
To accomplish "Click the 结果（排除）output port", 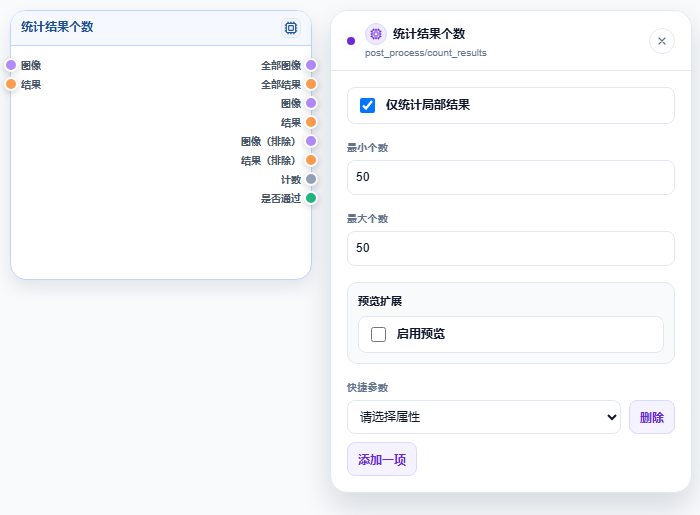I will coord(311,160).
